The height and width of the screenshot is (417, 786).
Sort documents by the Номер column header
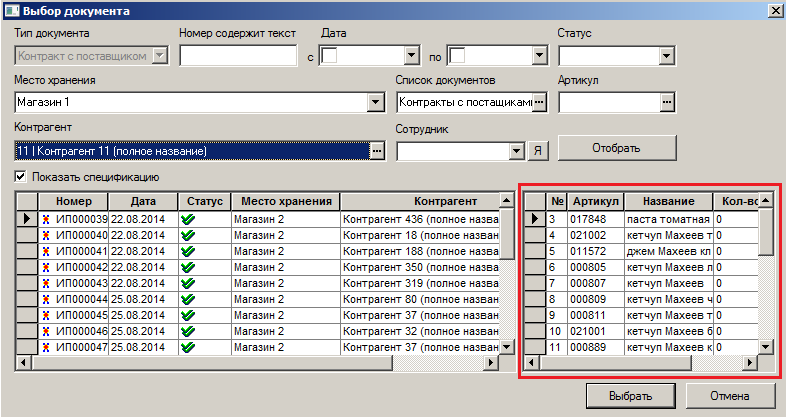click(x=74, y=201)
